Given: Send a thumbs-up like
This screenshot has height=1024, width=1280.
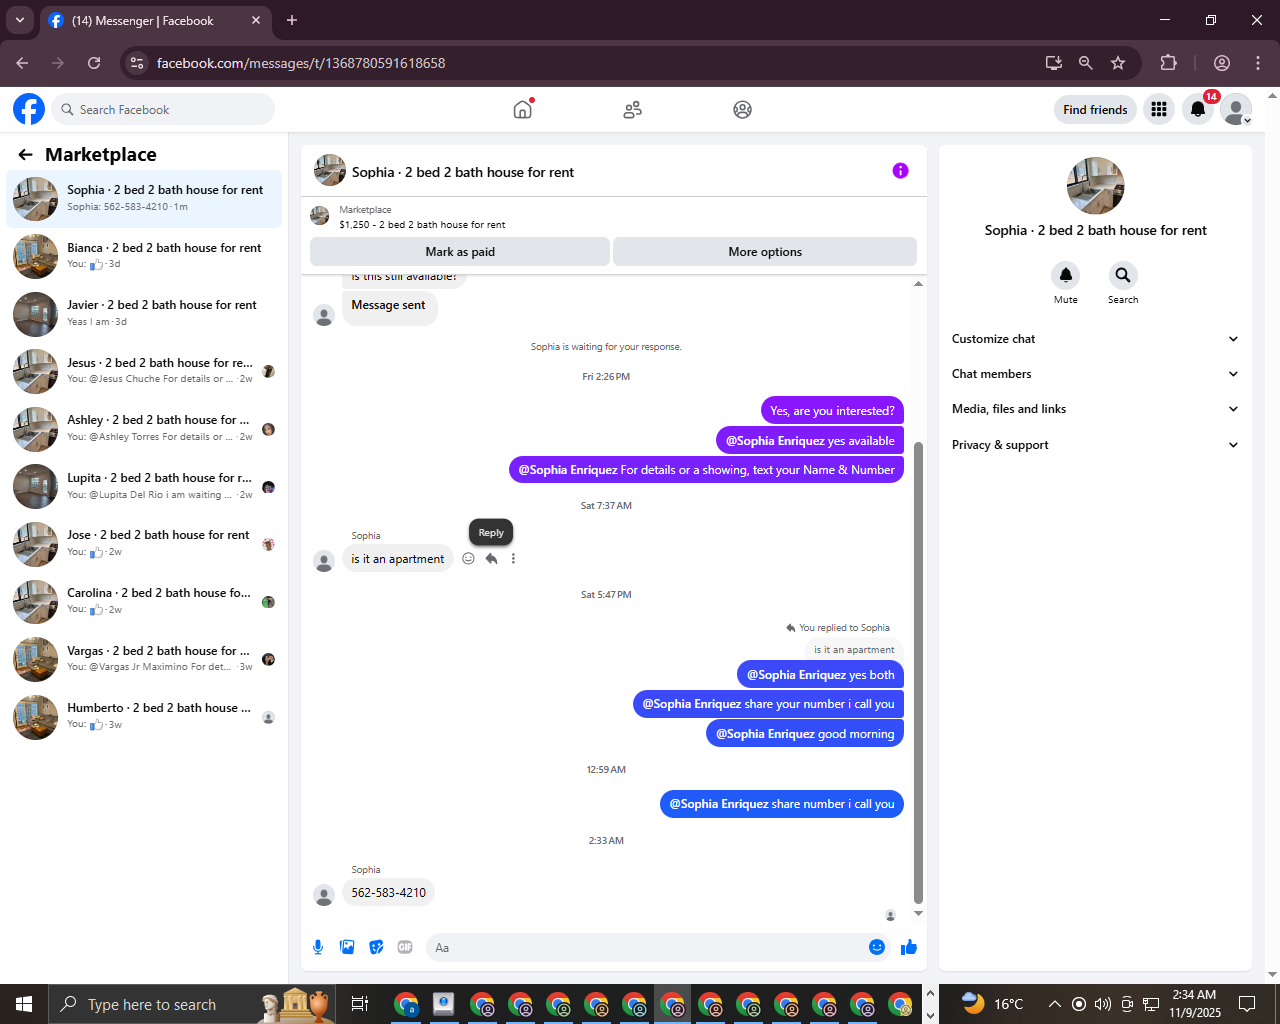Looking at the screenshot, I should pyautogui.click(x=909, y=947).
